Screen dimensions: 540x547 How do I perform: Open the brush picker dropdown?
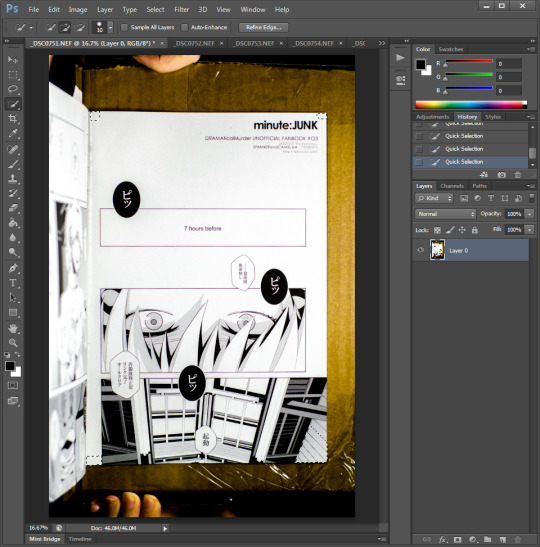coord(111,27)
